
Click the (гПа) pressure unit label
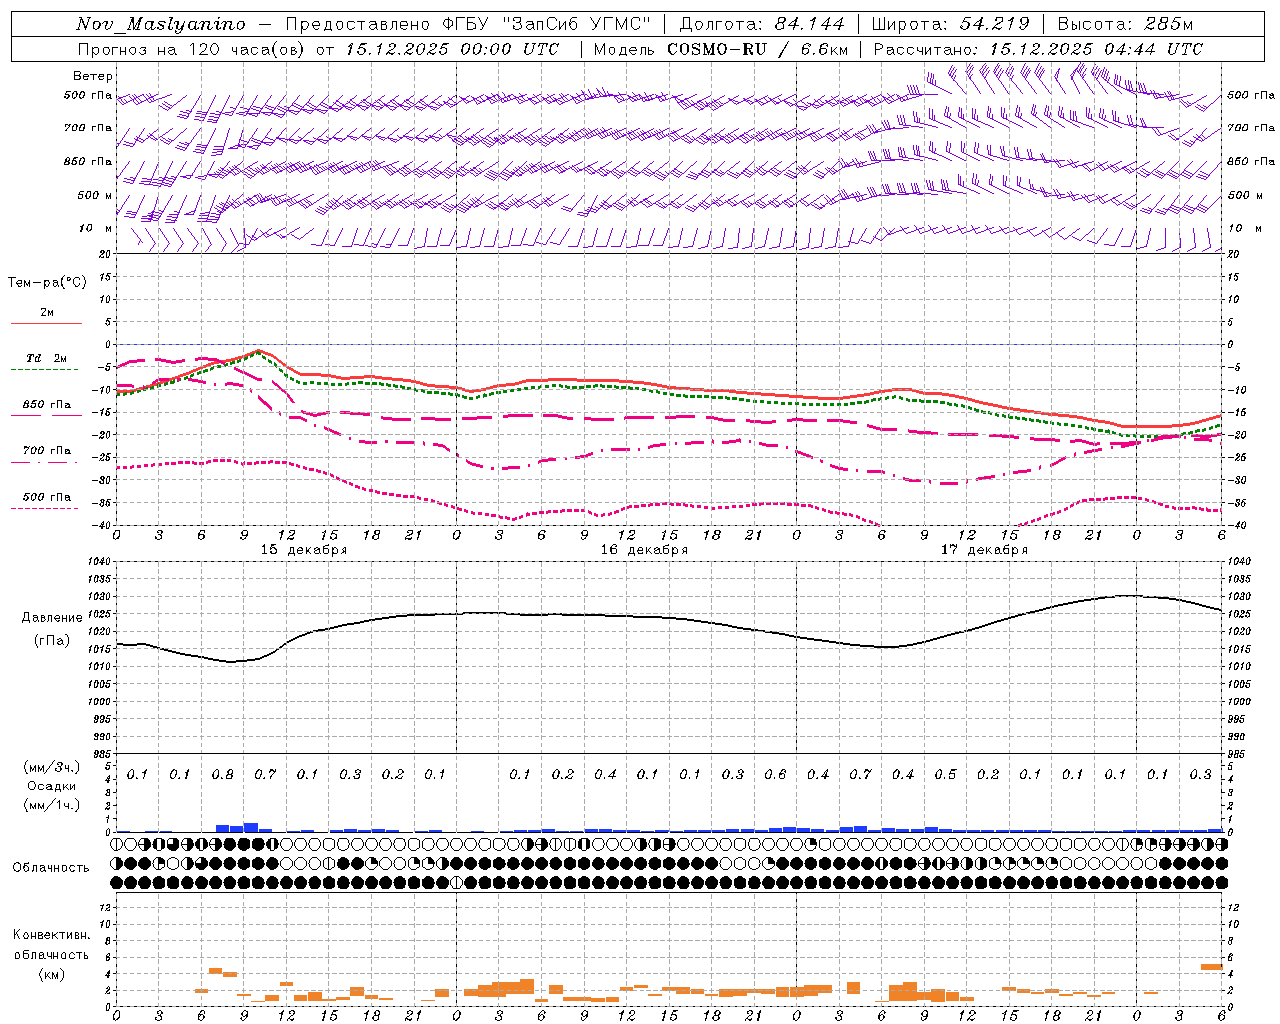pos(50,640)
